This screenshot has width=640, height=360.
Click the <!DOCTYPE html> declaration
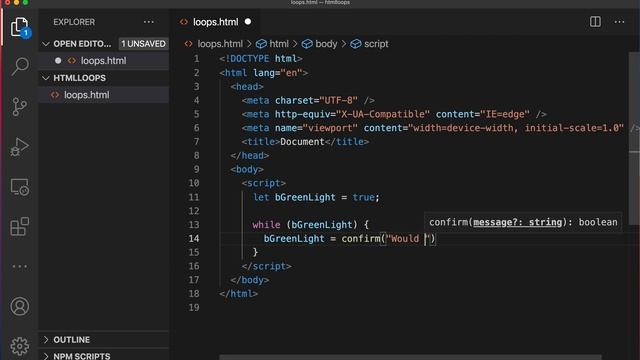tap(261, 59)
